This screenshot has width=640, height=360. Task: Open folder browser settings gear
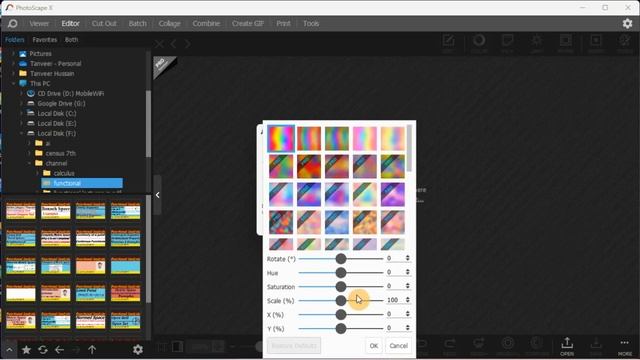pyautogui.click(x=138, y=350)
